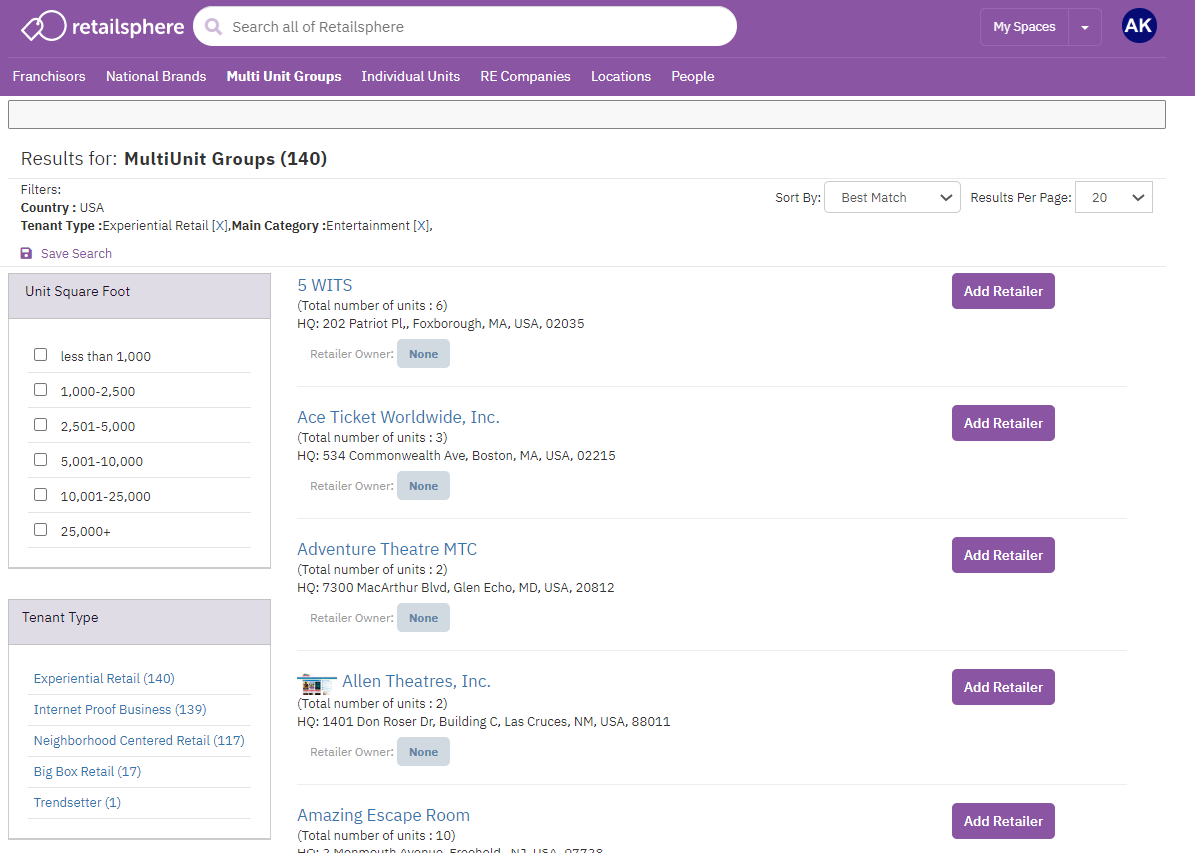Open the AK user avatar
The width and height of the screenshot is (1195, 853).
coord(1139,26)
